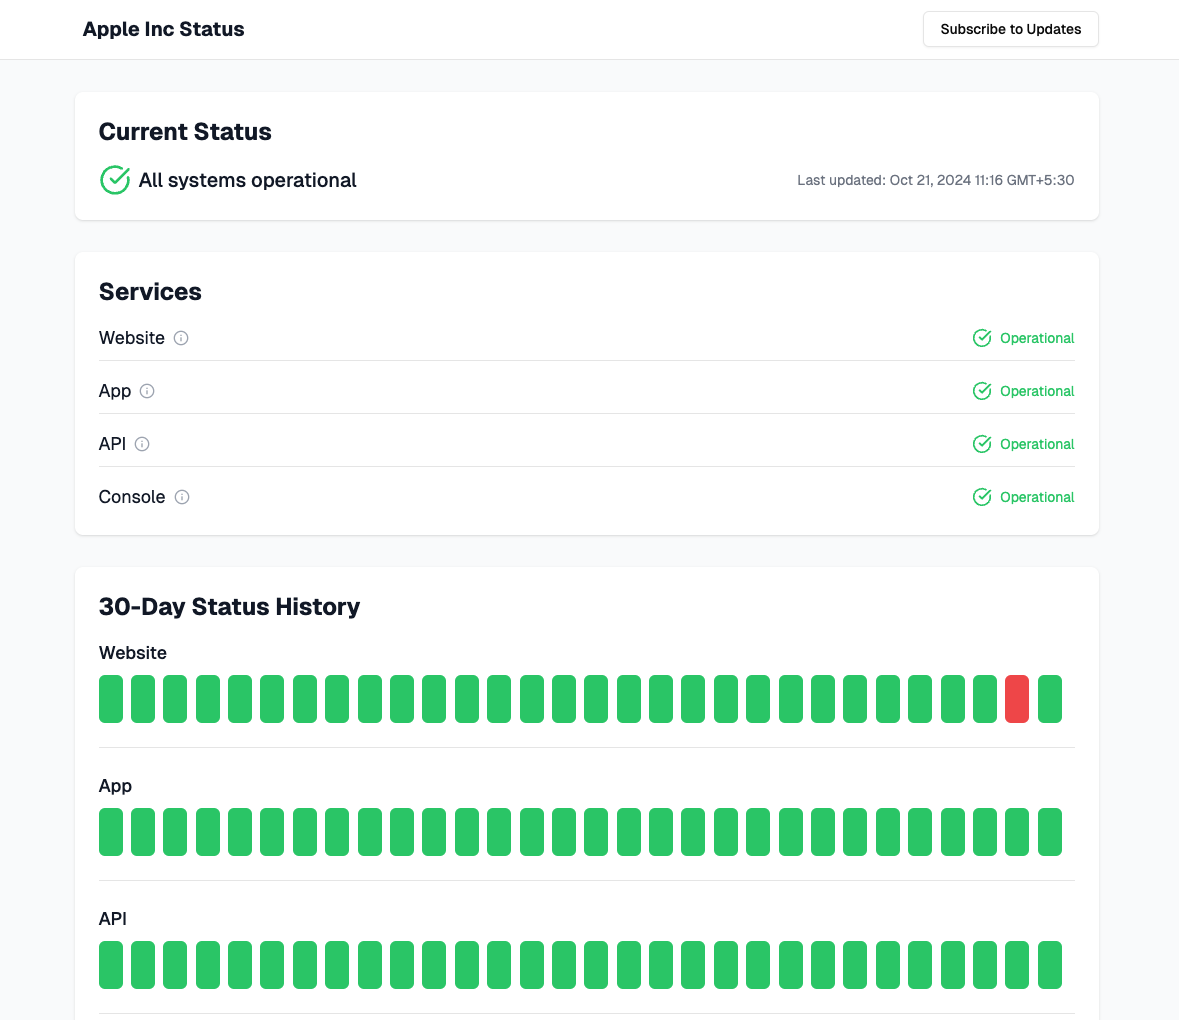This screenshot has width=1179, height=1020.
Task: Click the Apple Inc Status title
Action: pyautogui.click(x=163, y=29)
